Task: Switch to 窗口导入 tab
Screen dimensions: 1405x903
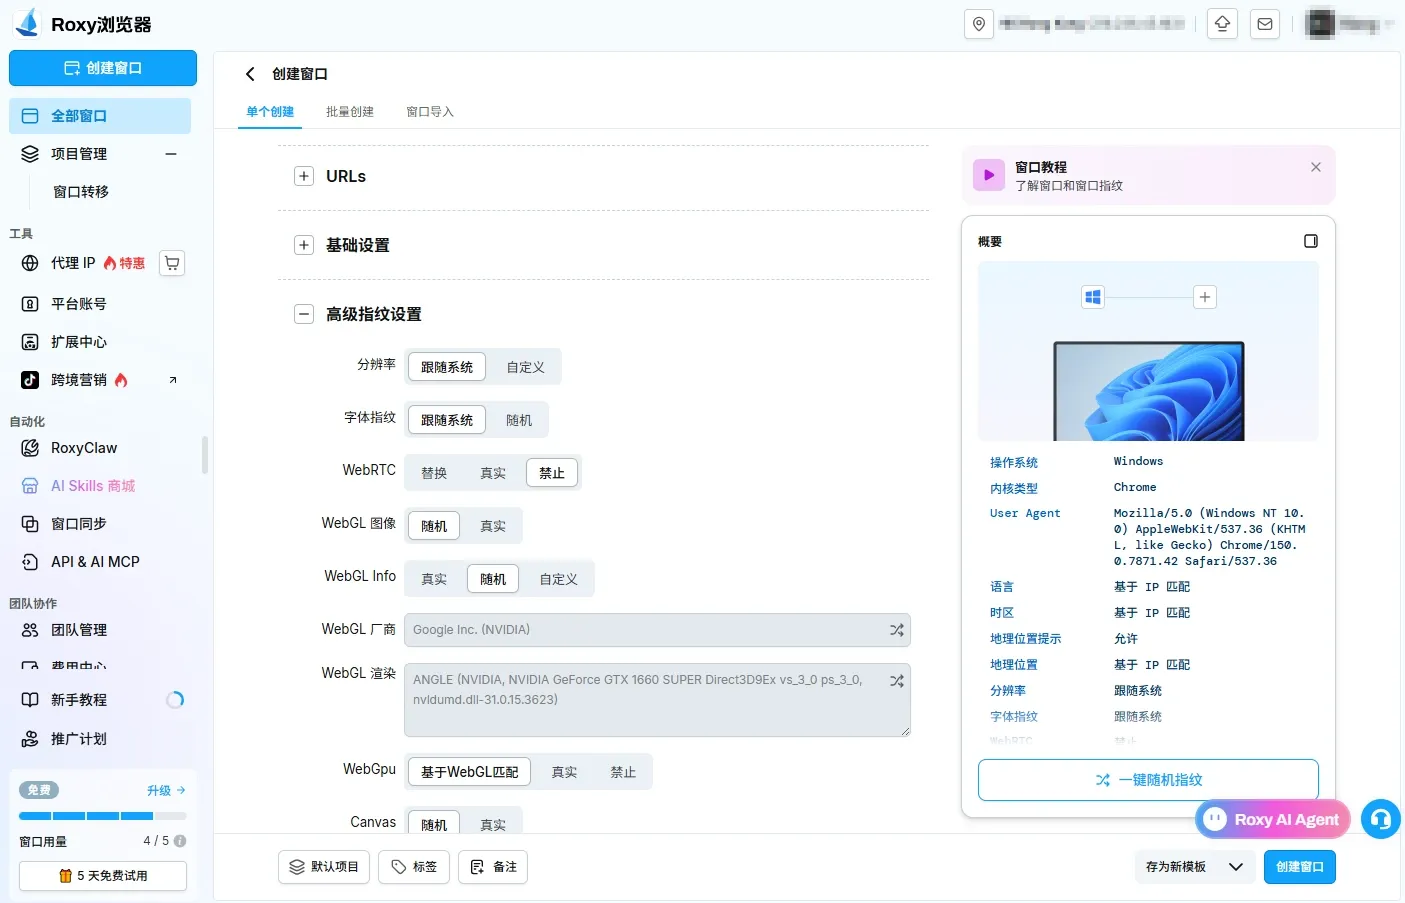Action: coord(430,112)
